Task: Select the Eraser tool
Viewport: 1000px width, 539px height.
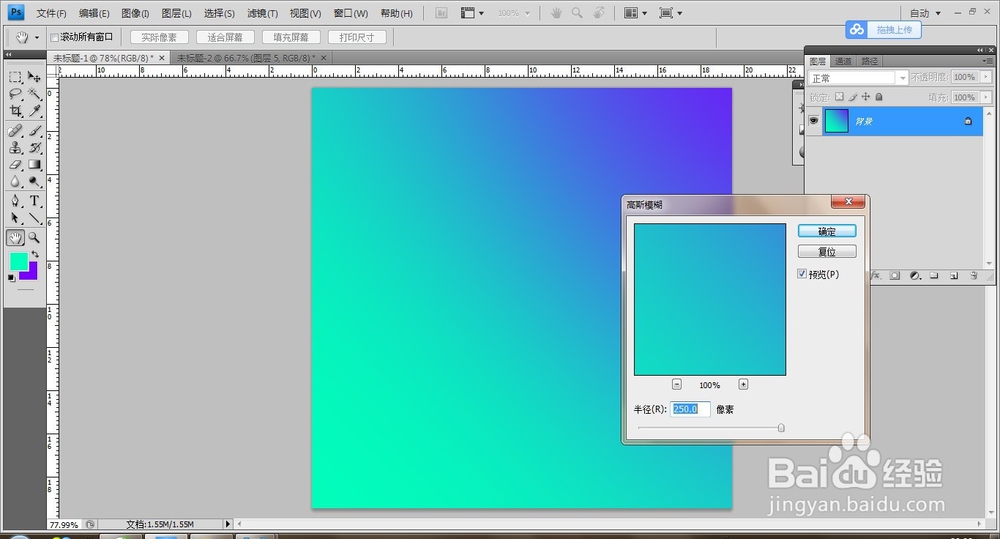Action: point(15,165)
